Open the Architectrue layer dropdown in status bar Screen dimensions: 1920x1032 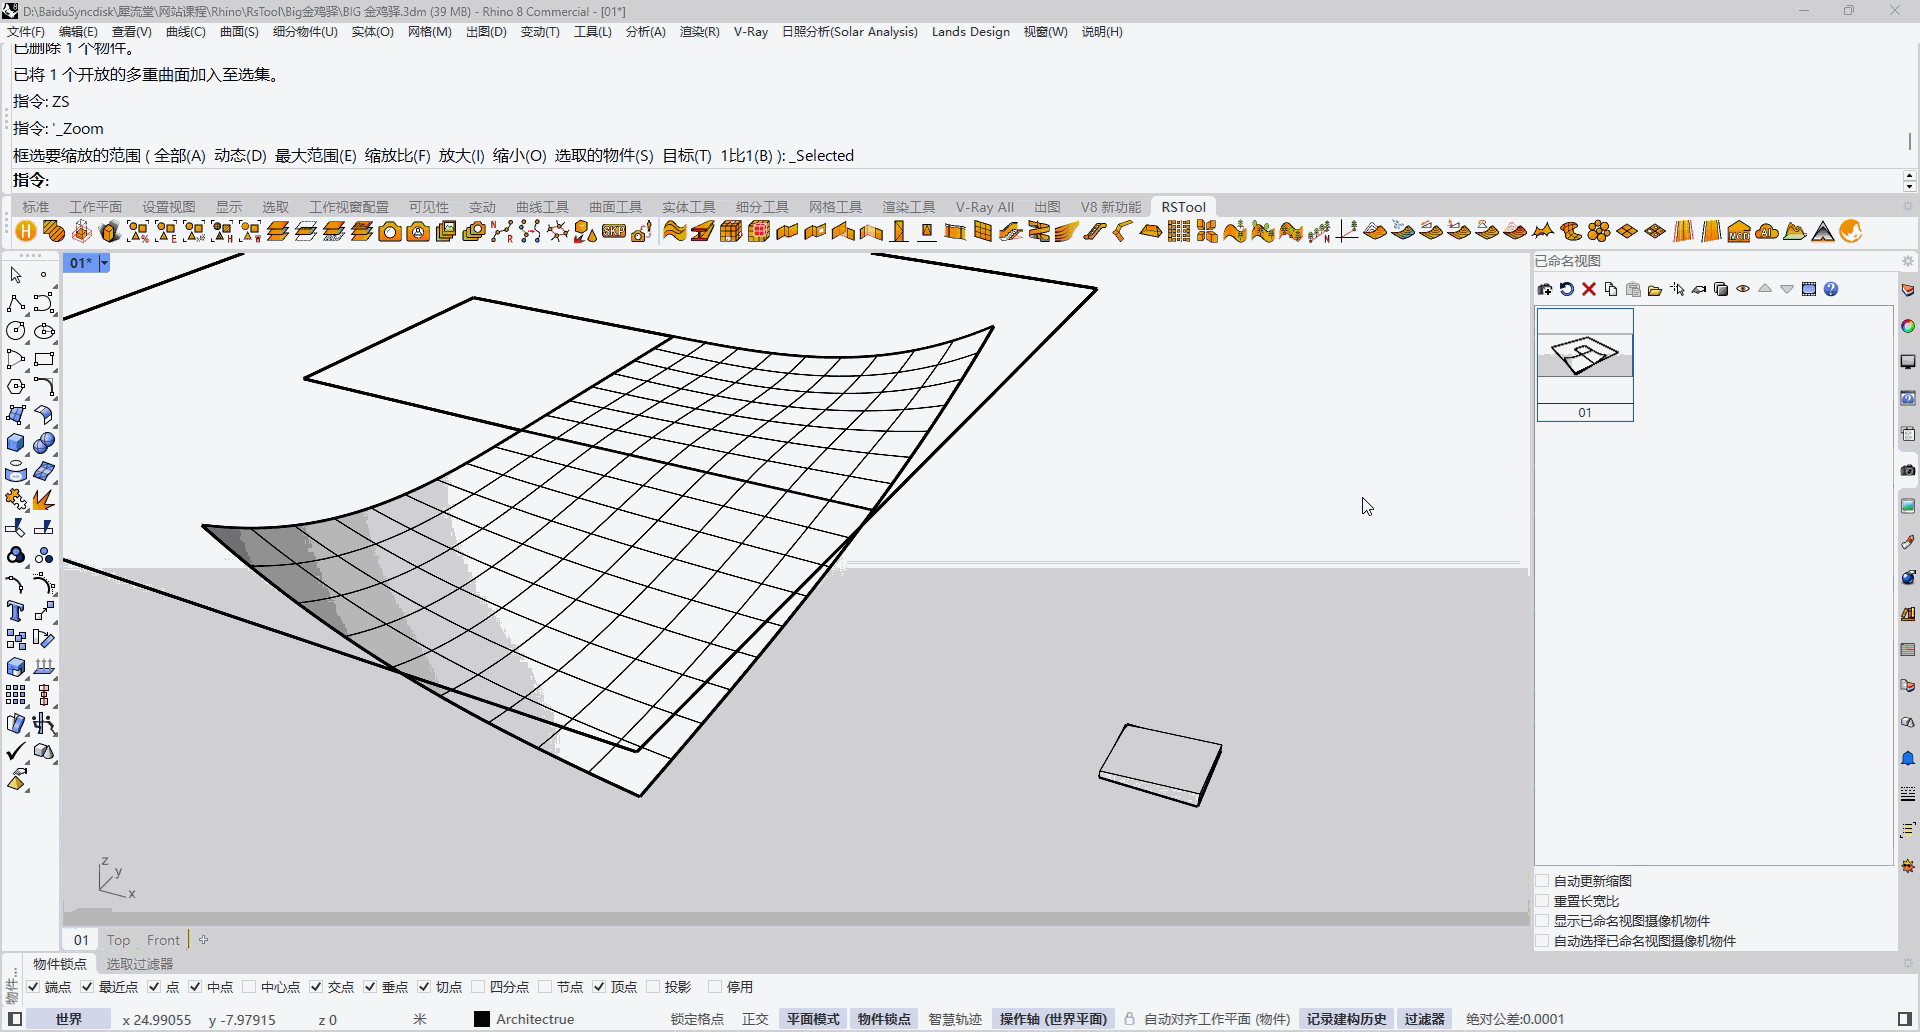535,1019
